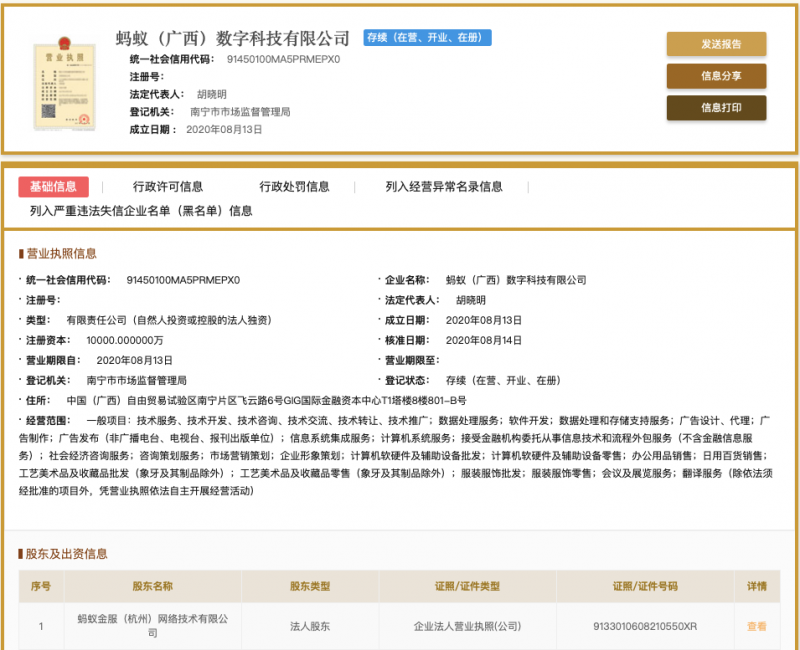Click the 信息打印 button
The width and height of the screenshot is (800, 650).
point(716,108)
